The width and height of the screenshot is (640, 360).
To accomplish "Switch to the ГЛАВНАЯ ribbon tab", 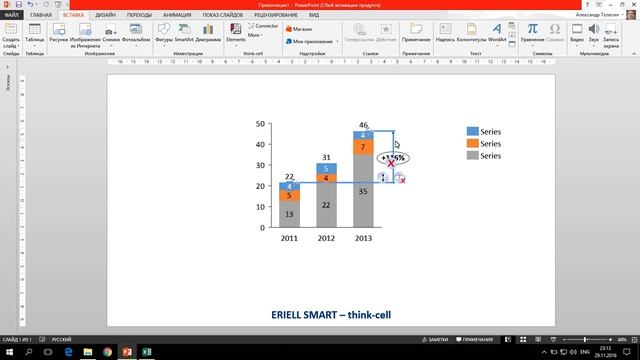I will pos(41,15).
